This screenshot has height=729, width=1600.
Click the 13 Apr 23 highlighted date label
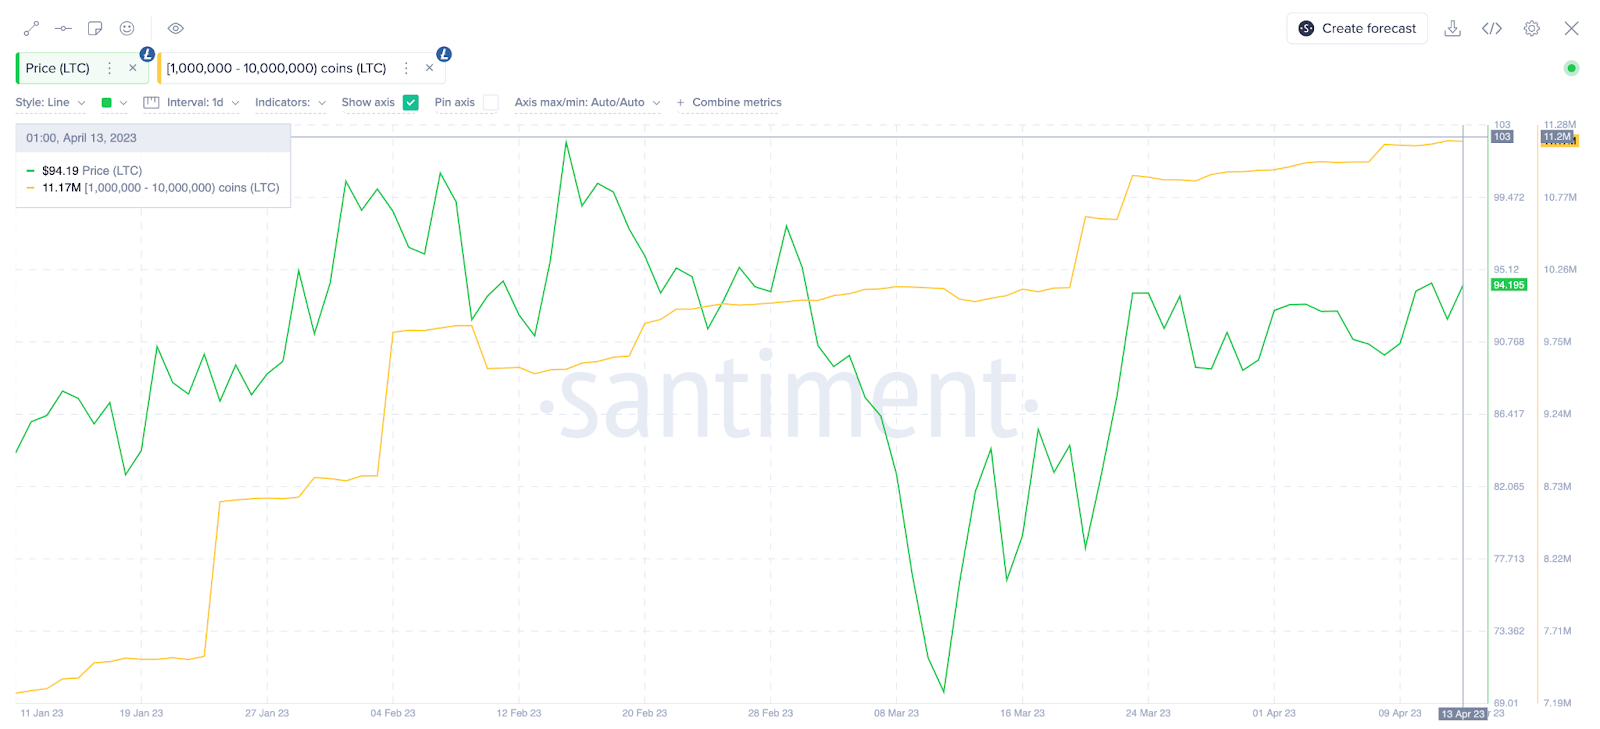tap(1463, 714)
